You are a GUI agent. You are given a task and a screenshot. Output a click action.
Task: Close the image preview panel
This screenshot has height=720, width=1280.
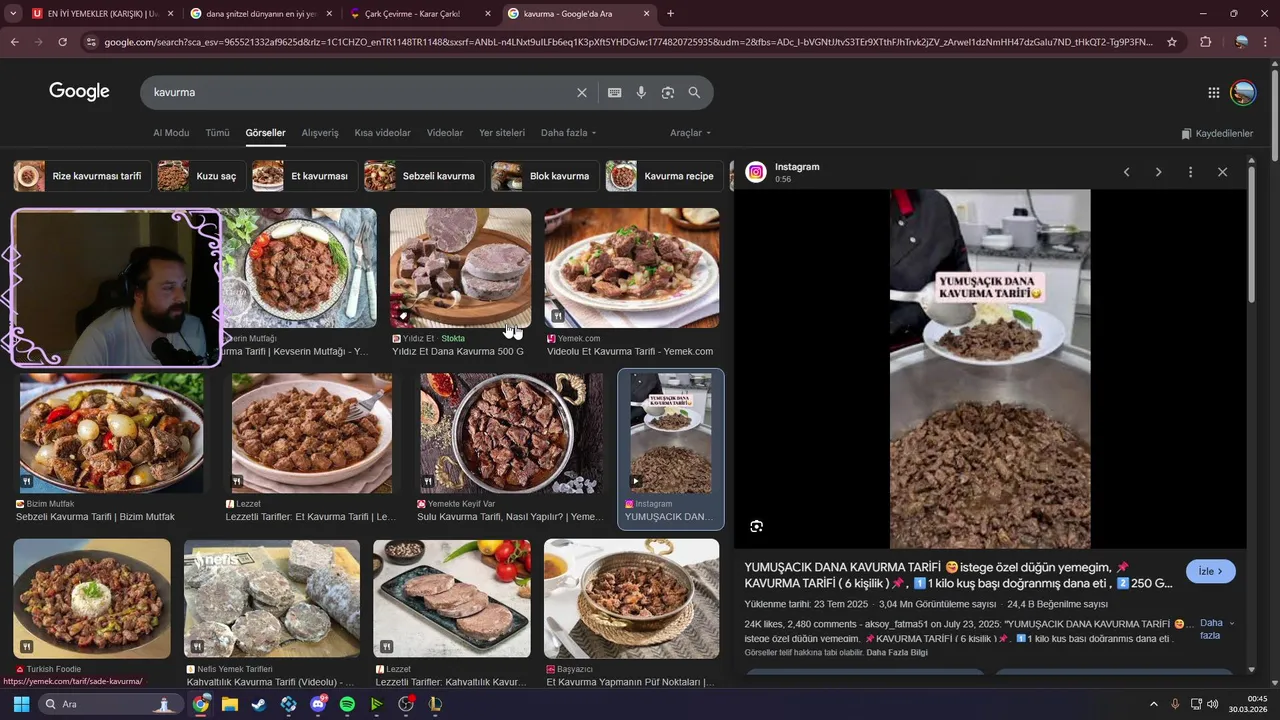coord(1222,172)
